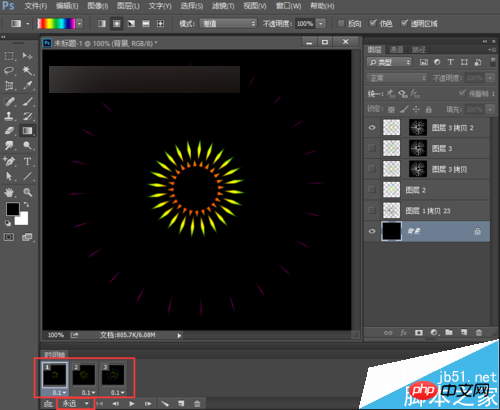Choose the Type tool in toolbox
500x410 pixels.
click(x=27, y=162)
